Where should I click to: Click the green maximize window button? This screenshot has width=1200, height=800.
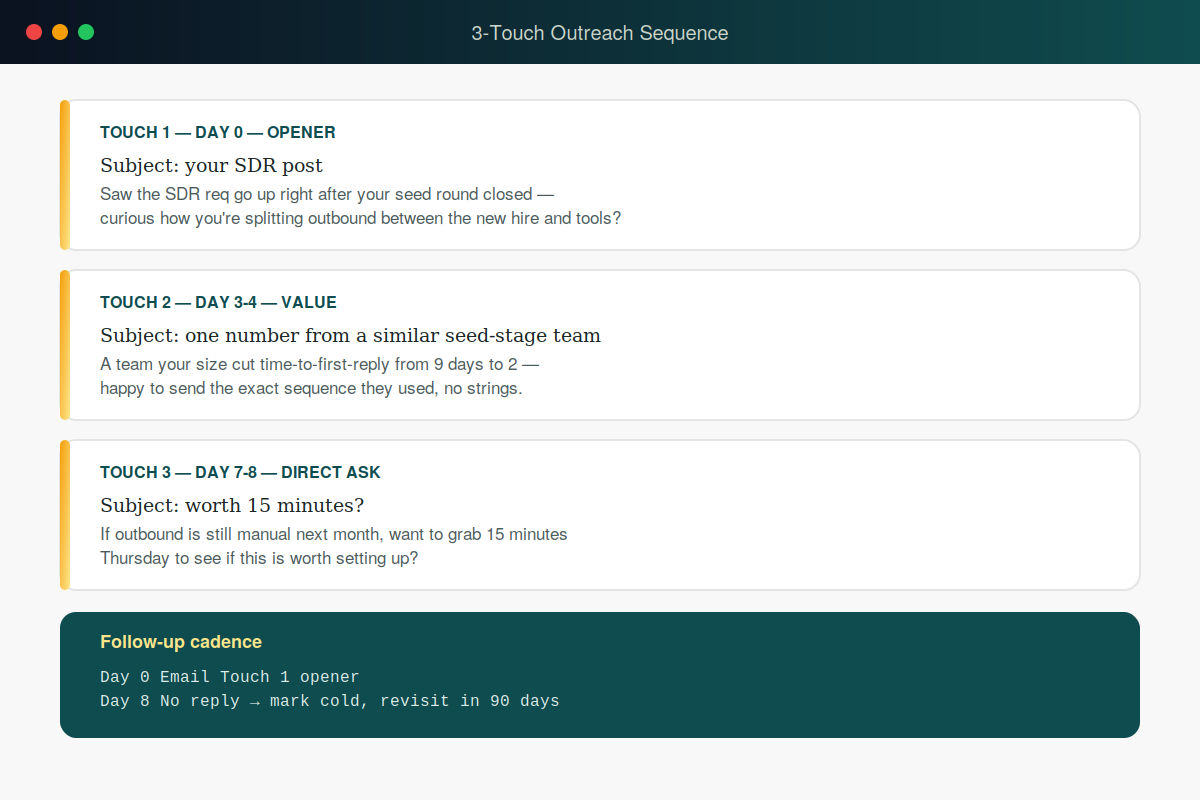86,32
